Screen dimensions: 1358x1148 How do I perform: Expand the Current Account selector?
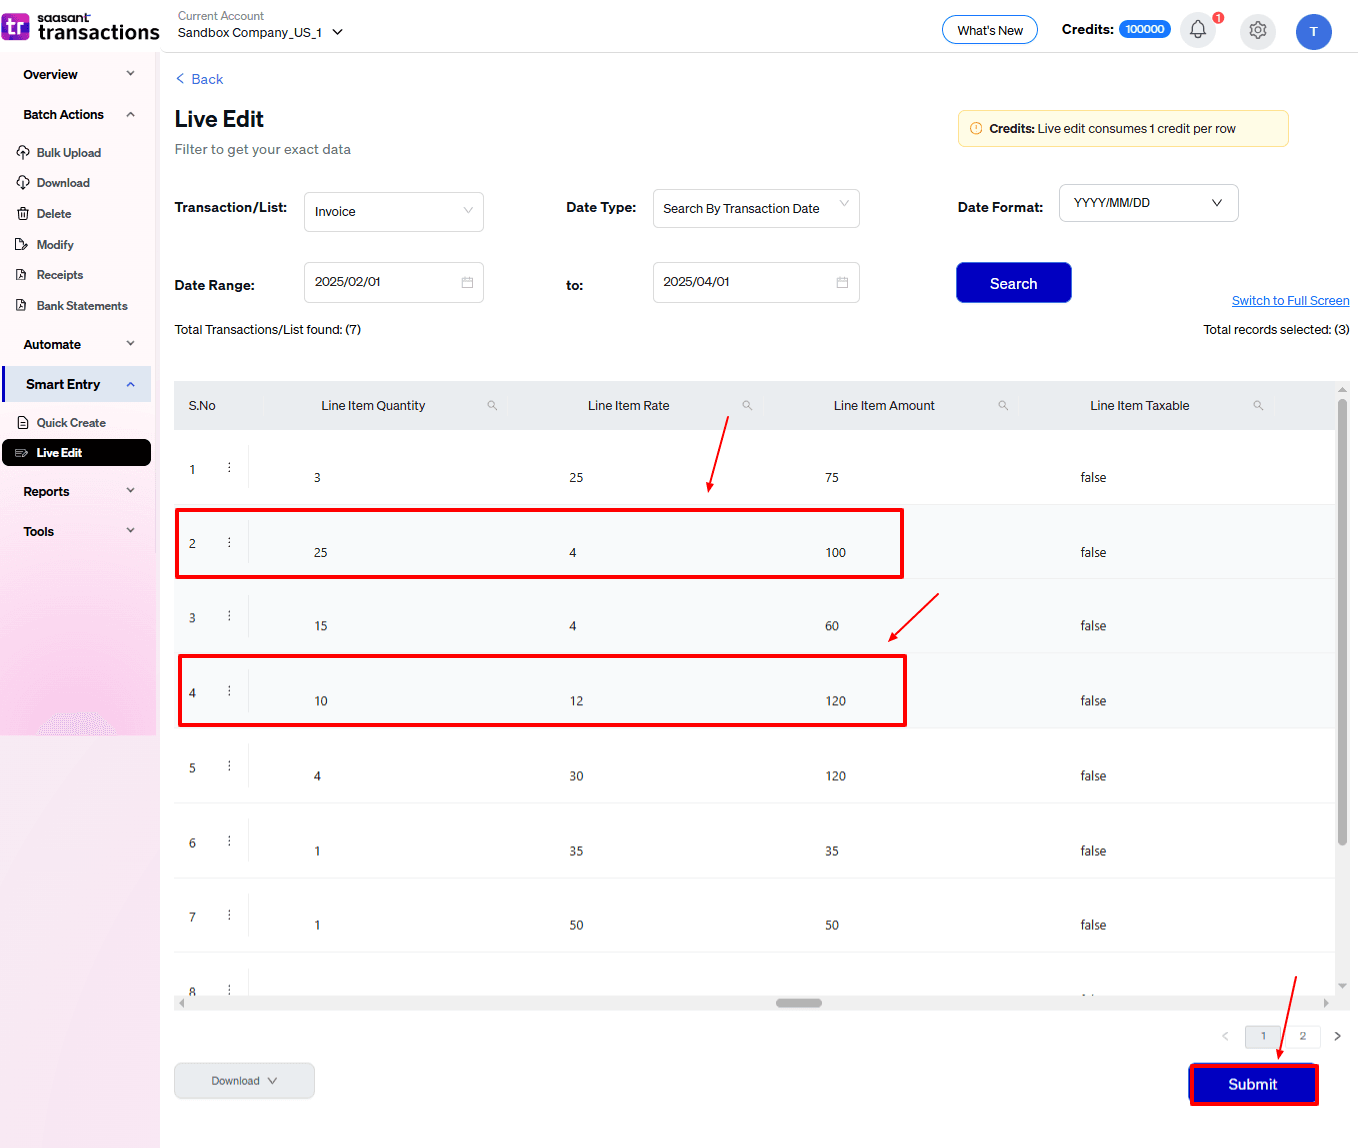tap(338, 32)
